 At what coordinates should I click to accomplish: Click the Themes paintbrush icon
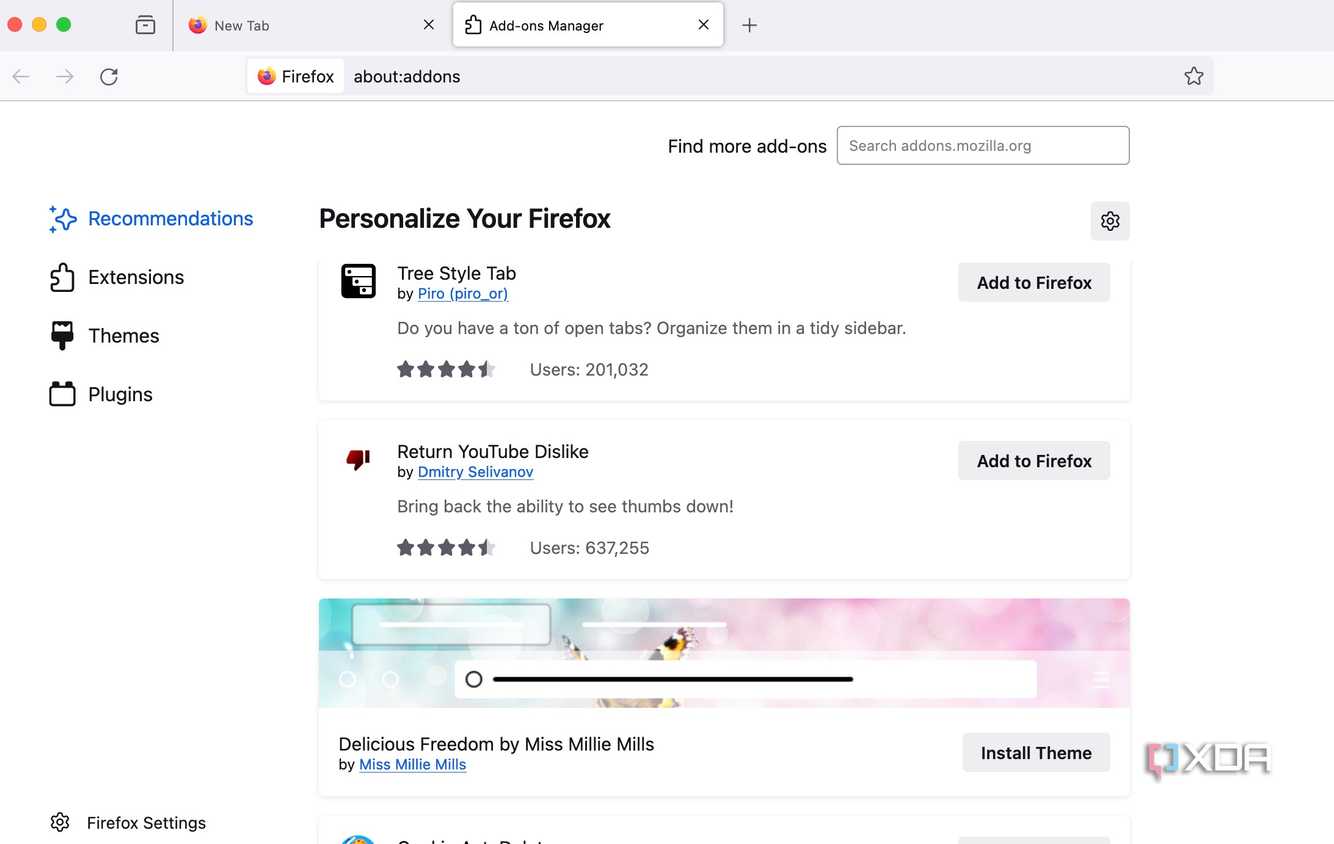(62, 336)
